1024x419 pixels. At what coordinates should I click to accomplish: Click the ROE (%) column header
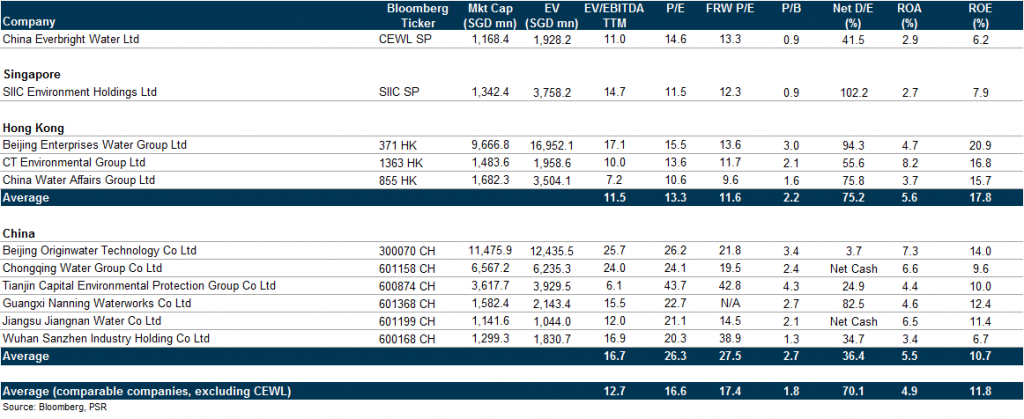980,16
